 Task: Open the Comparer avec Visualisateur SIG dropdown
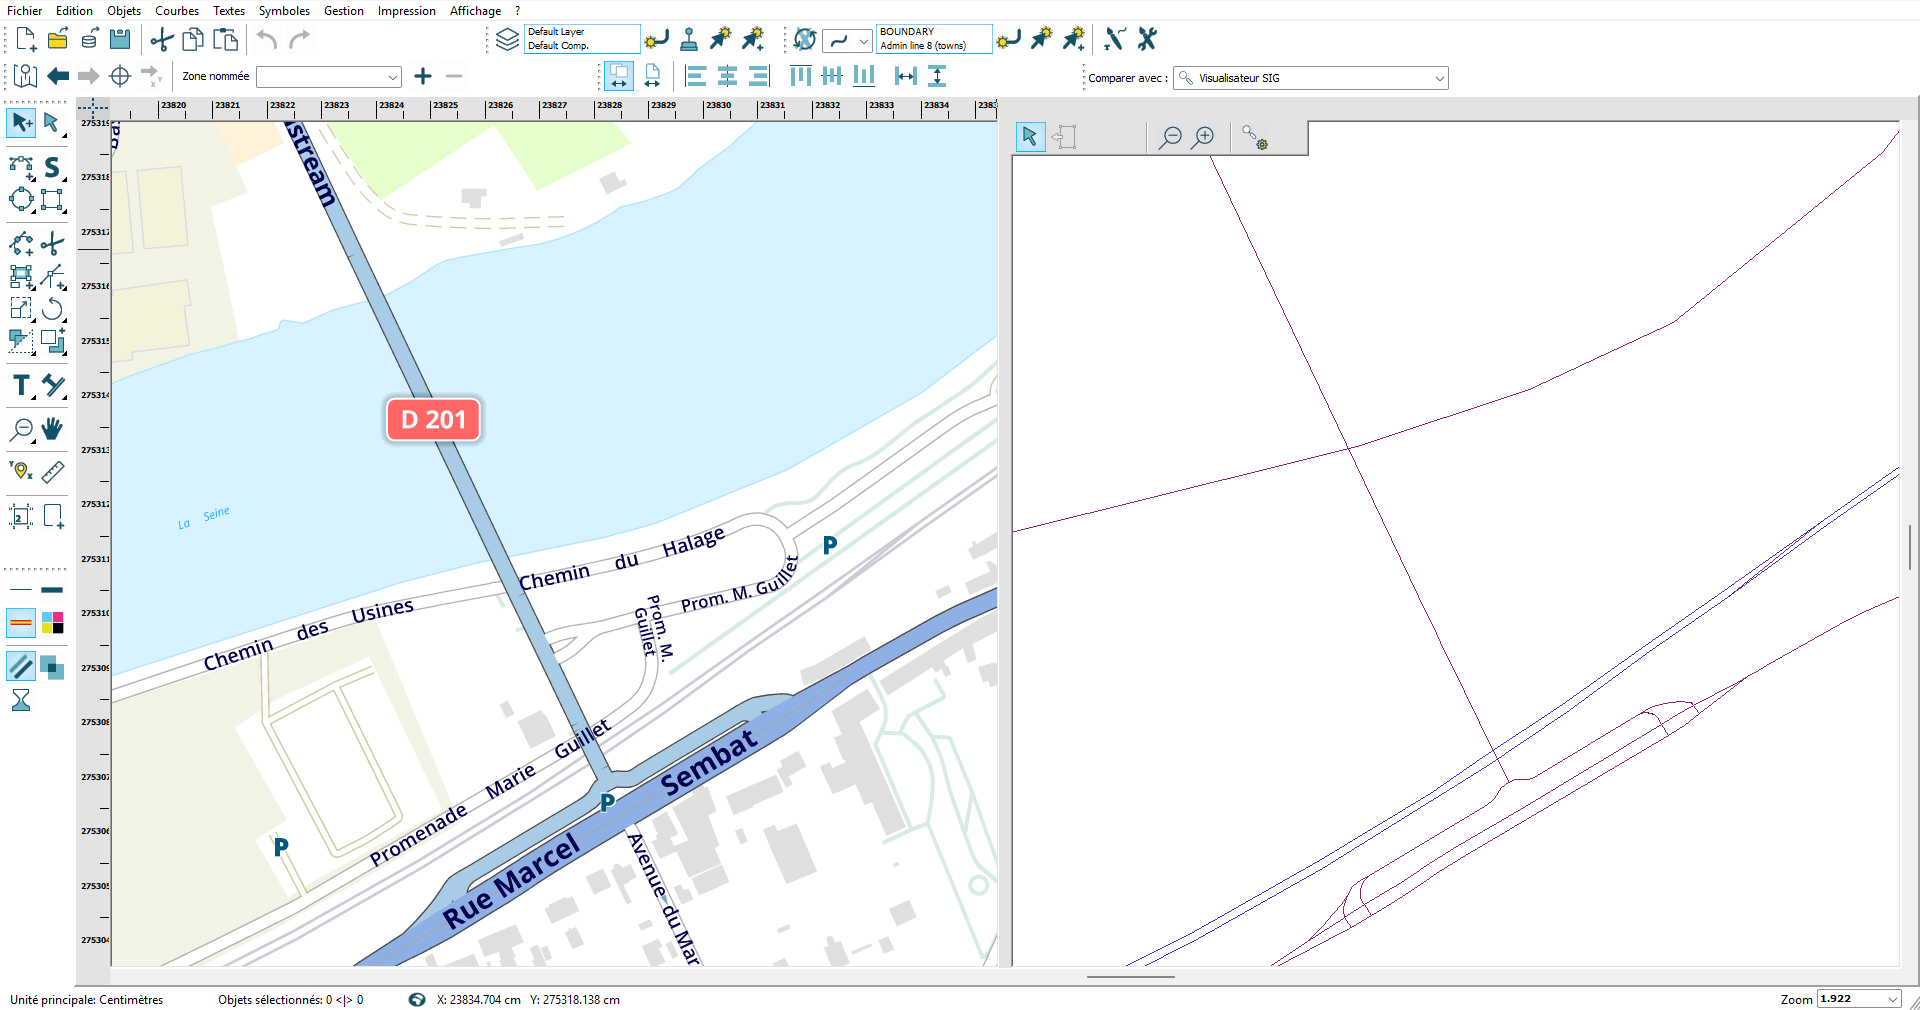coord(1439,78)
